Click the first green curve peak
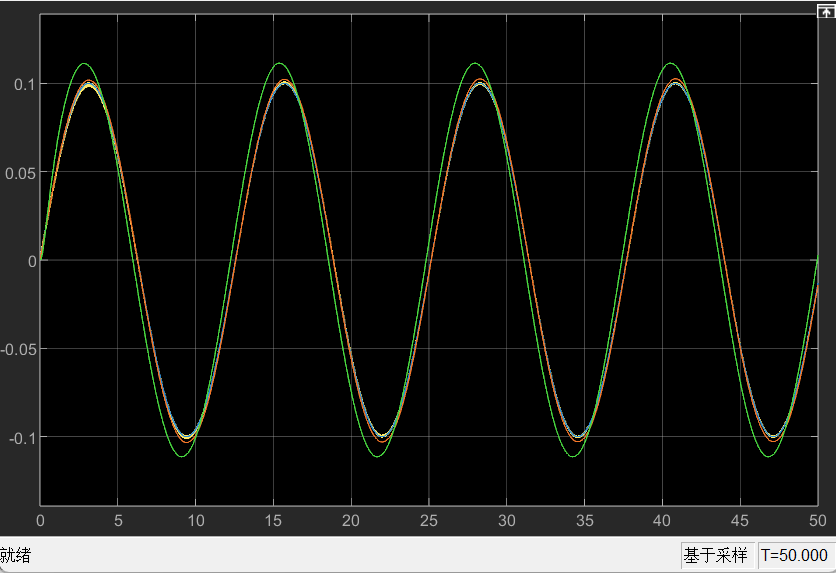This screenshot has height=573, width=836. 85,63
